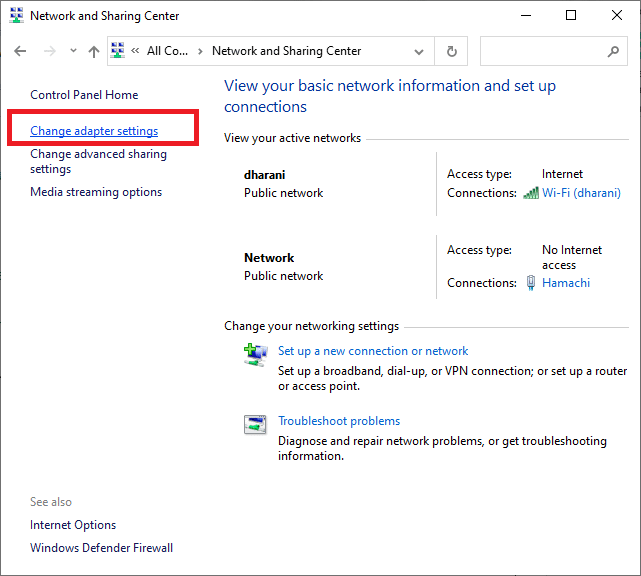Screen dimensions: 641x576
Task: Click the Hamachi adapter icon
Action: pyautogui.click(x=531, y=283)
